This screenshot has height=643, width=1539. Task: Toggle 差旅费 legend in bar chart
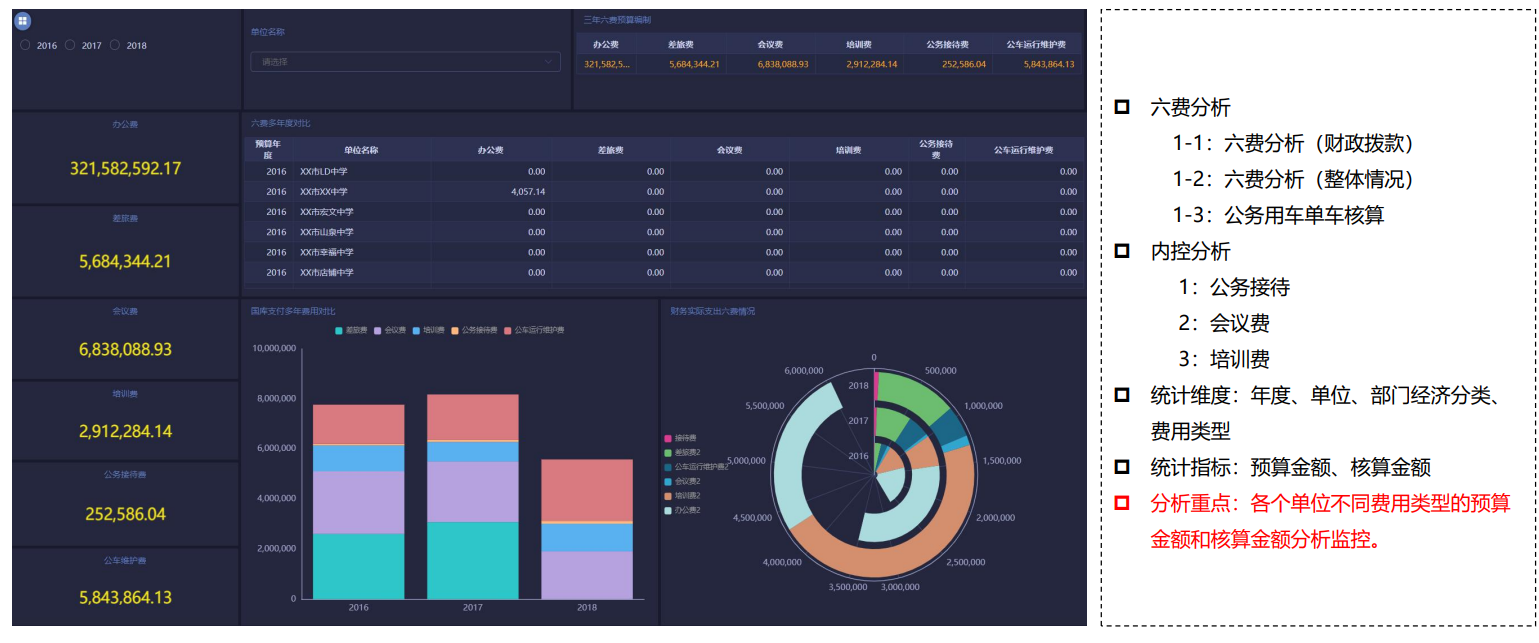pos(352,330)
